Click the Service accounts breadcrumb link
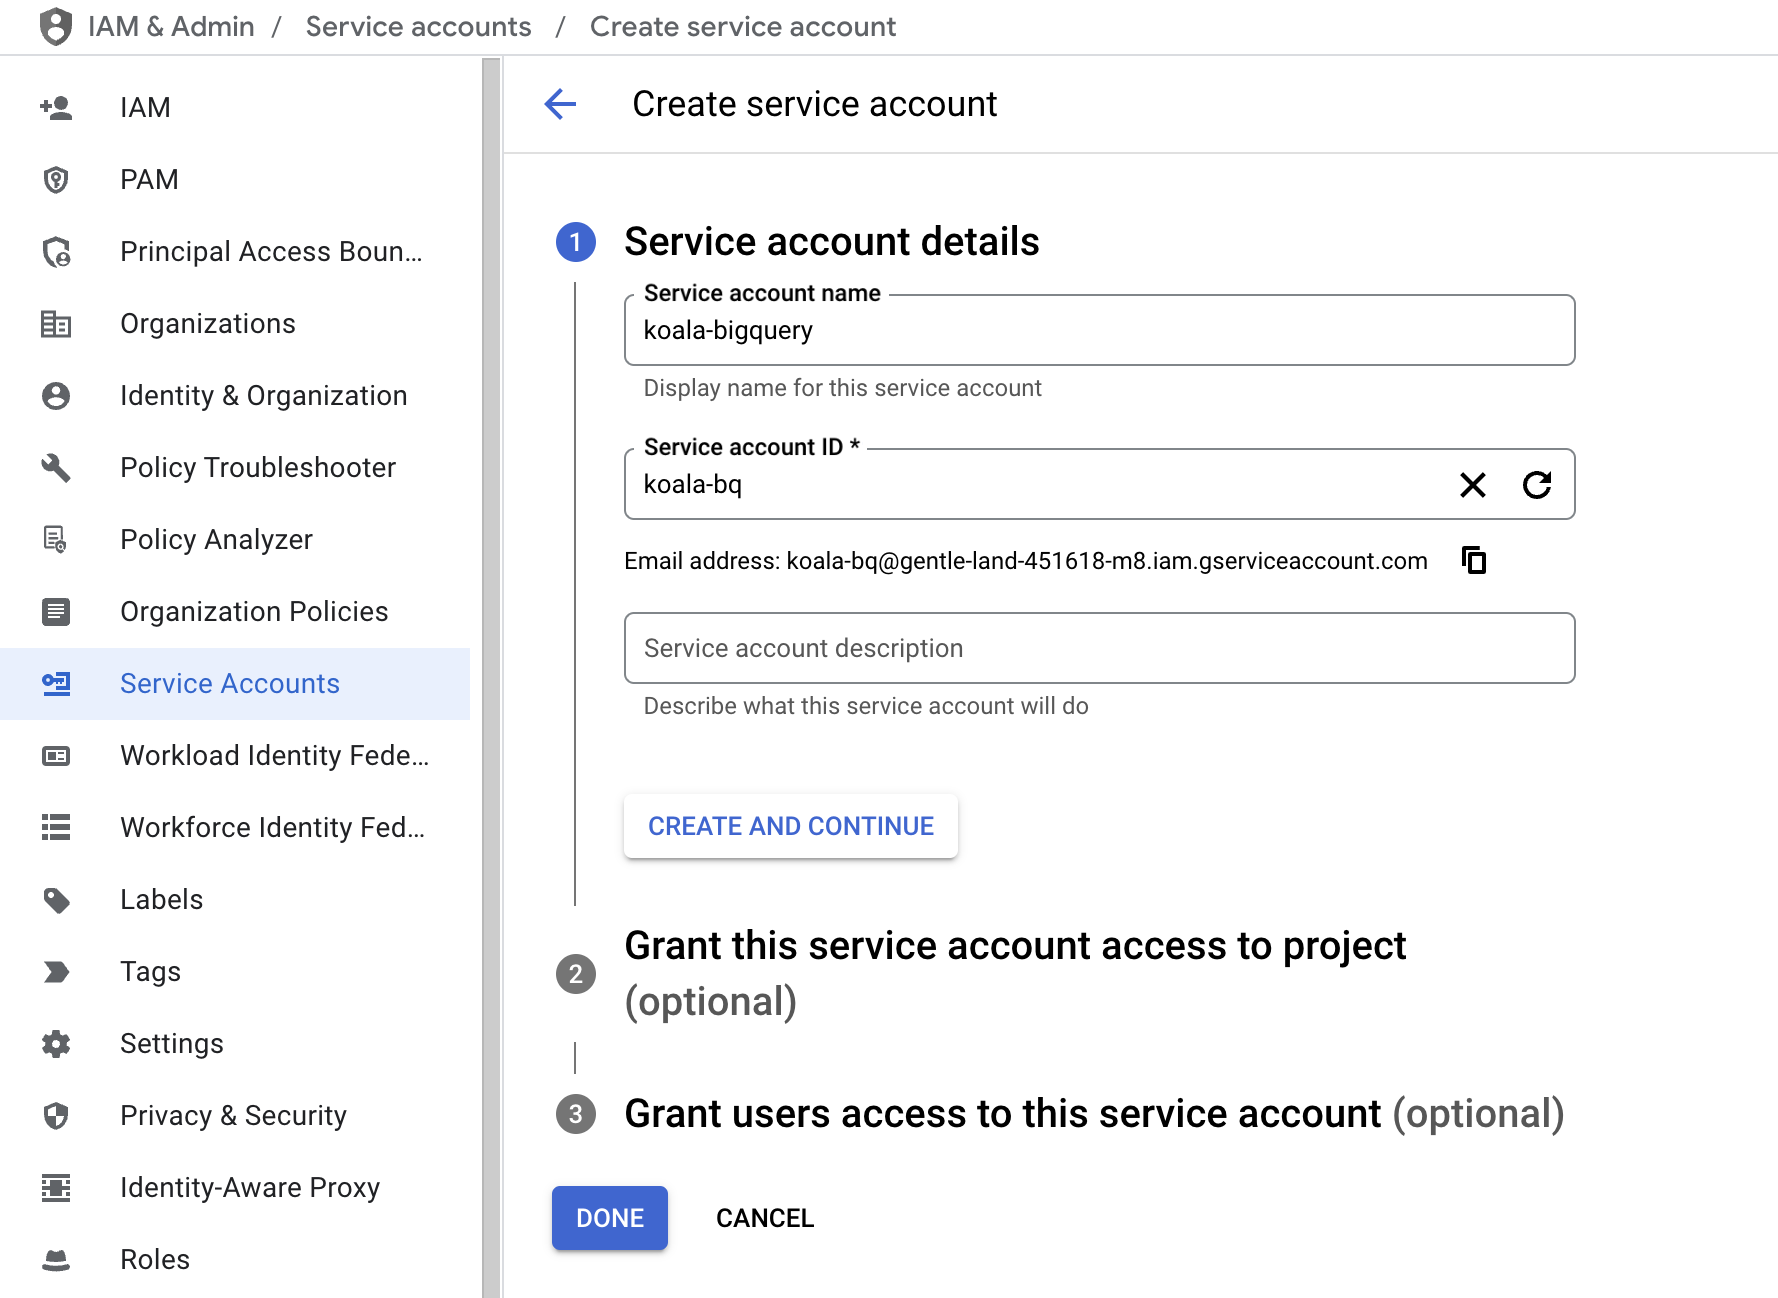Screen dimensions: 1778x1298 (418, 27)
